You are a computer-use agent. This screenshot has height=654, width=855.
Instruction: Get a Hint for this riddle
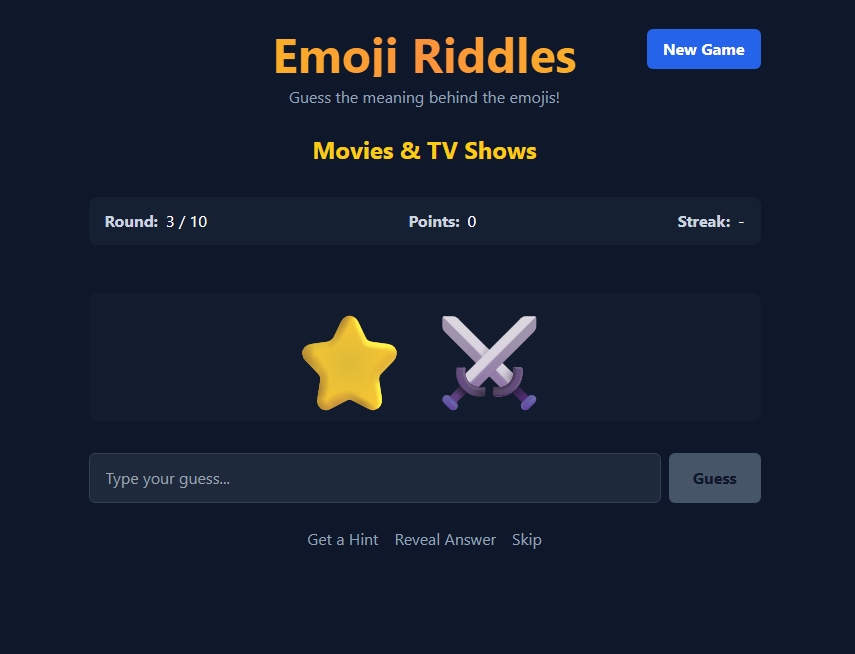[x=342, y=539]
